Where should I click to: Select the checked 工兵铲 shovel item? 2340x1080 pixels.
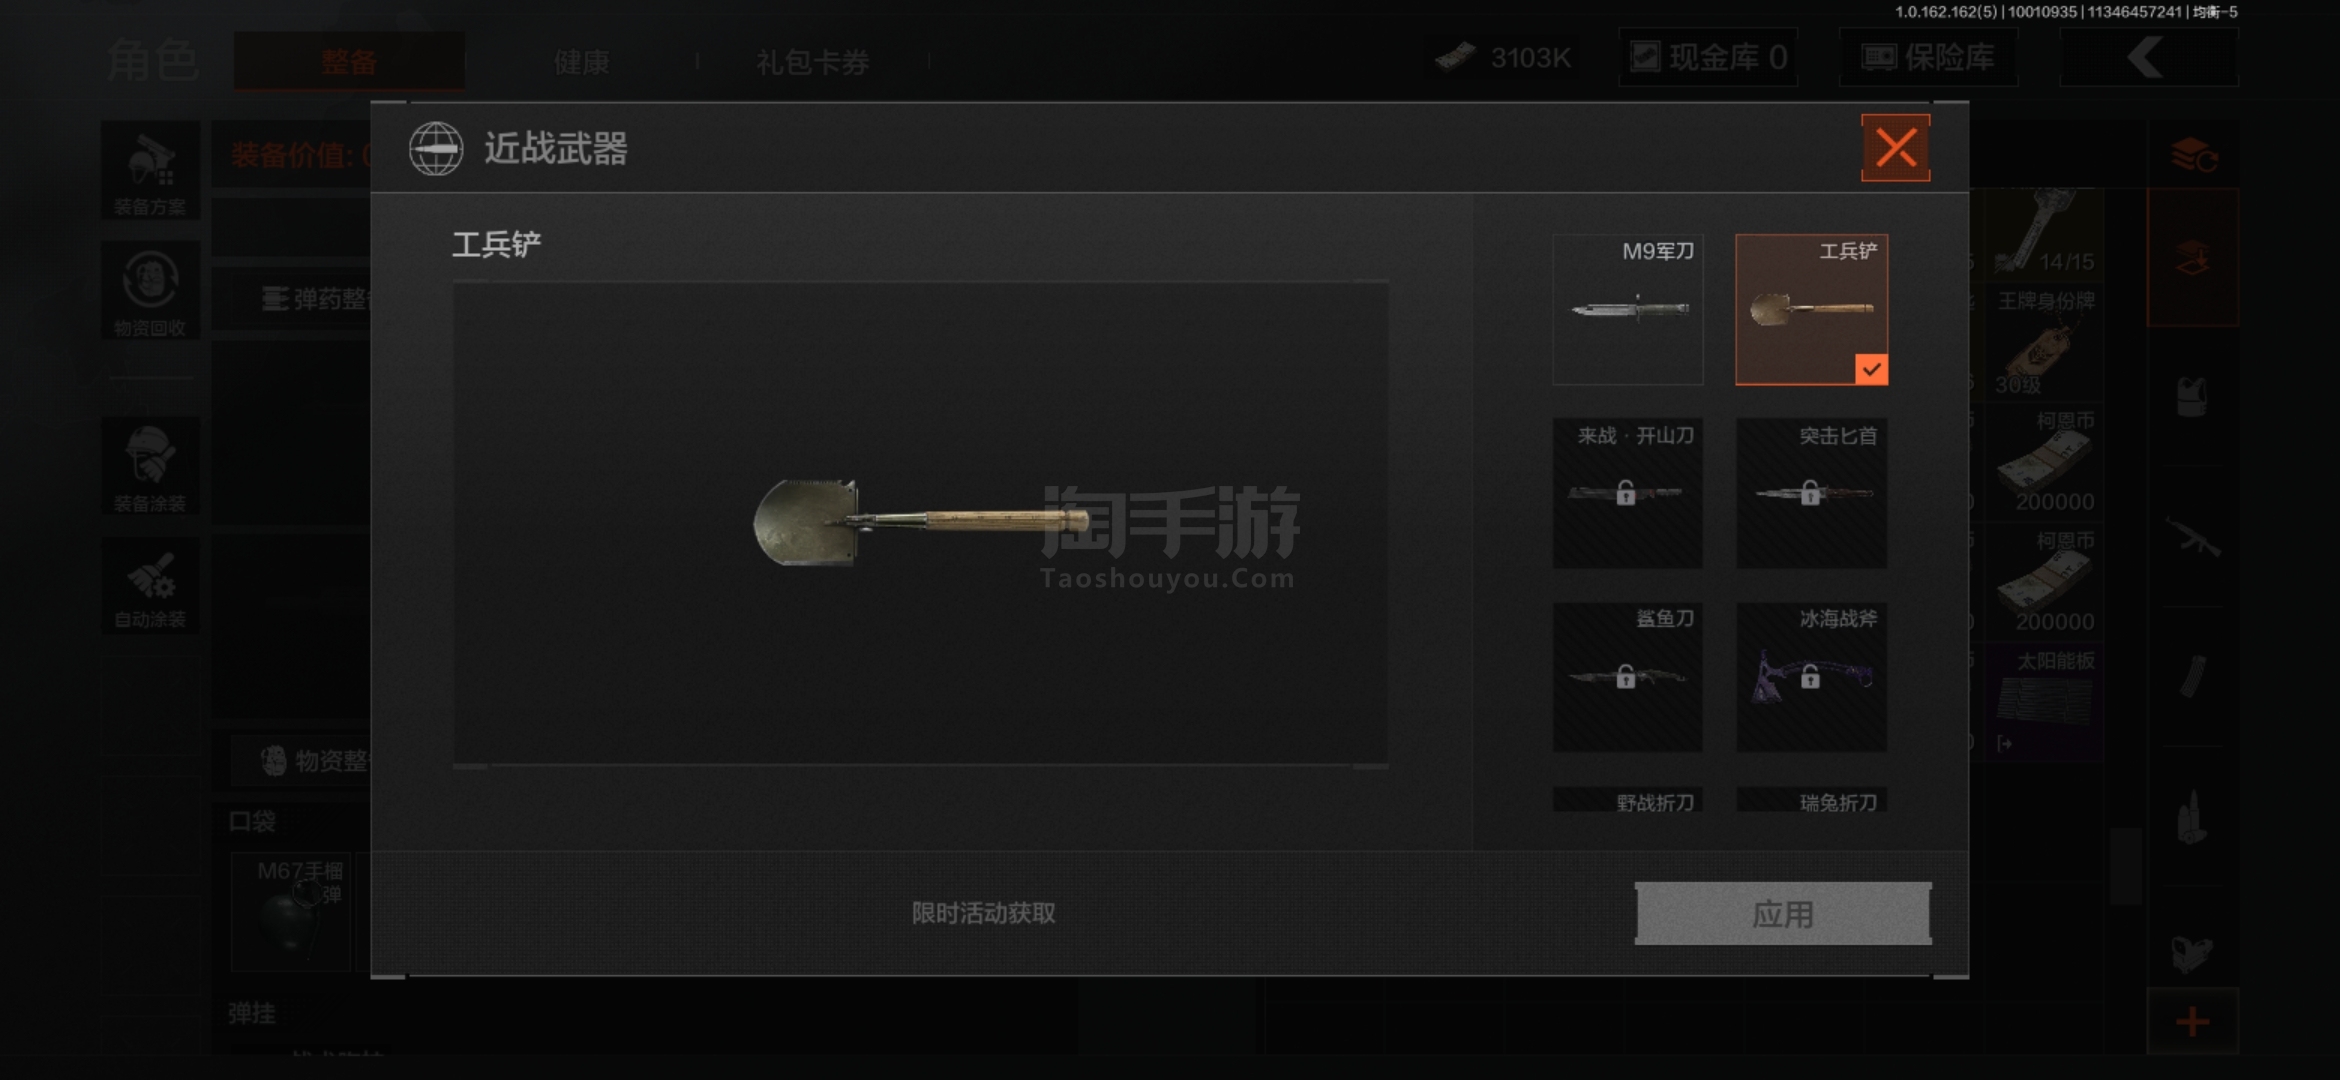pos(1811,310)
